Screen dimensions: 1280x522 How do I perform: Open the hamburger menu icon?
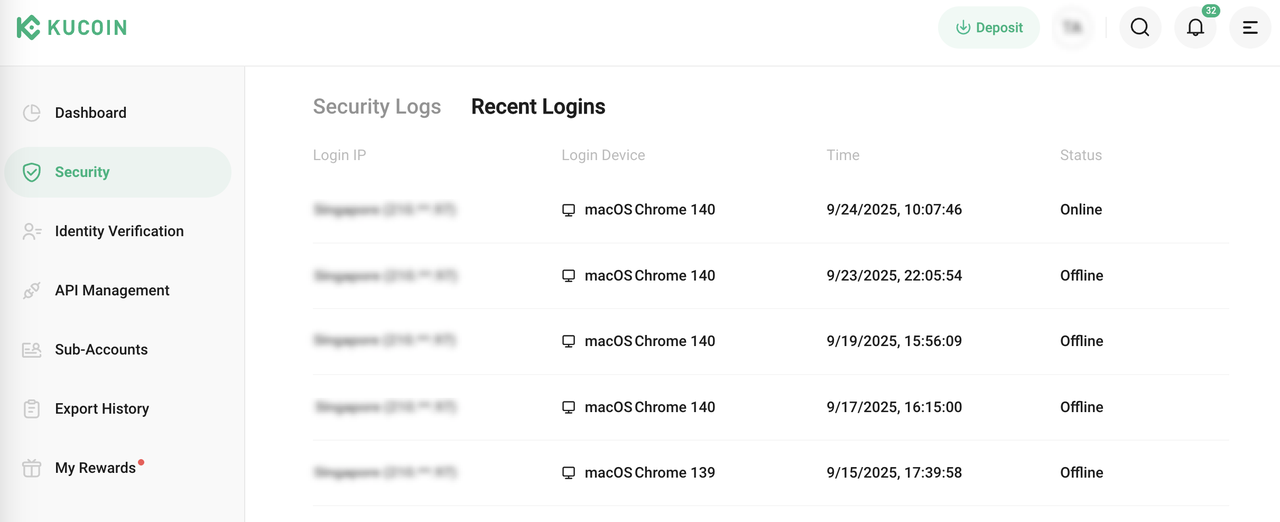coord(1250,28)
